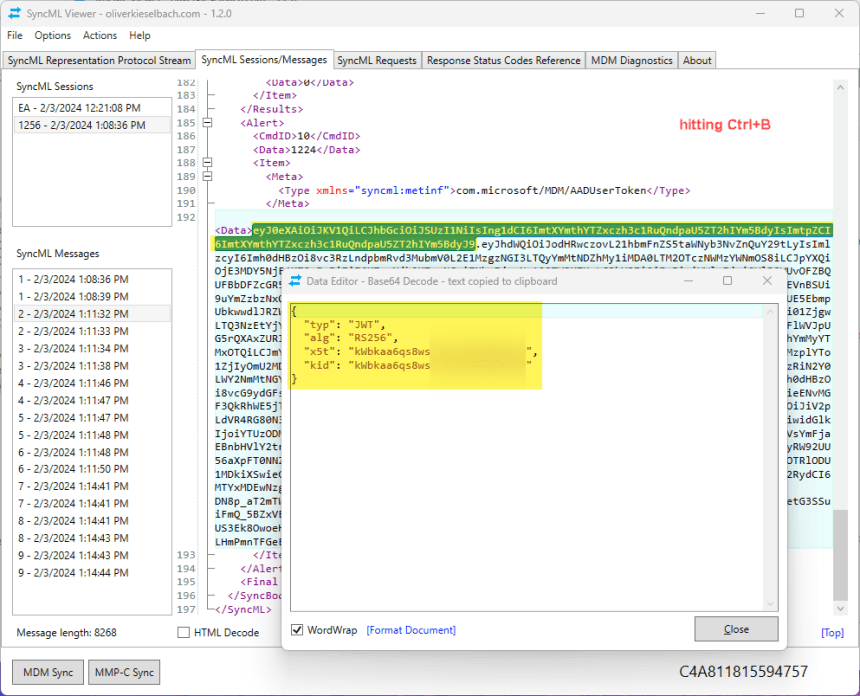Switch to the MDM Diagnostics tab

pos(631,60)
